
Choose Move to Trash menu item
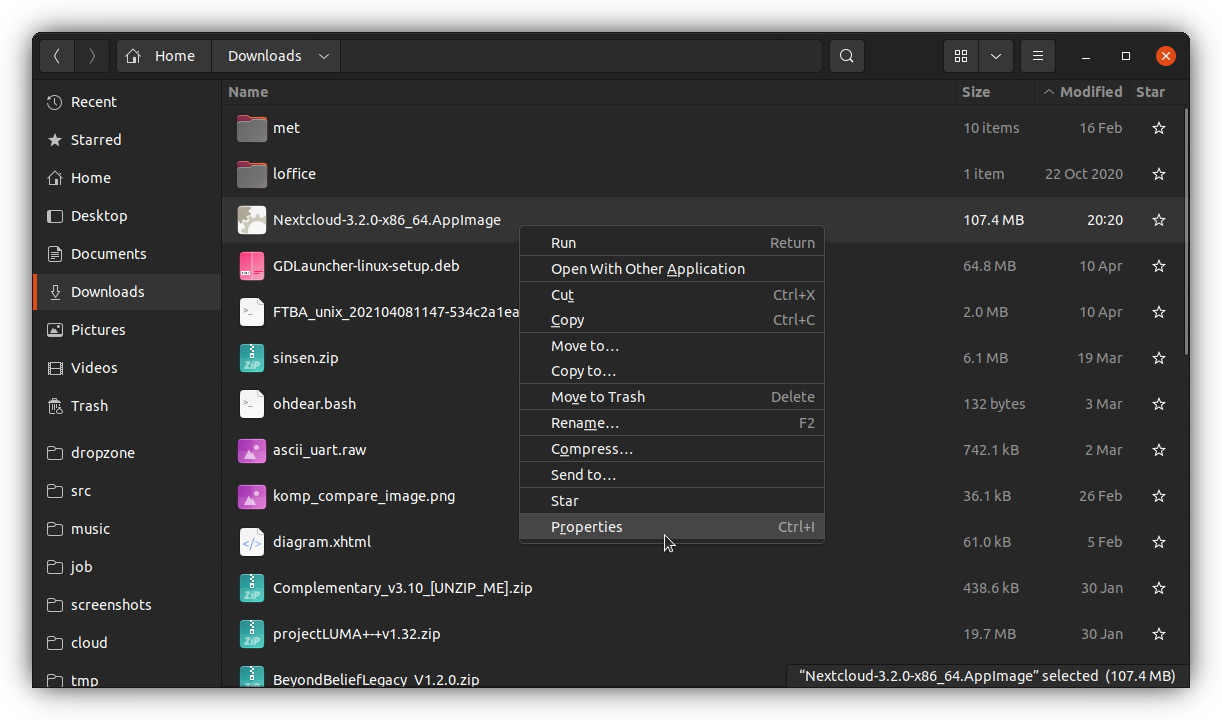(672, 397)
